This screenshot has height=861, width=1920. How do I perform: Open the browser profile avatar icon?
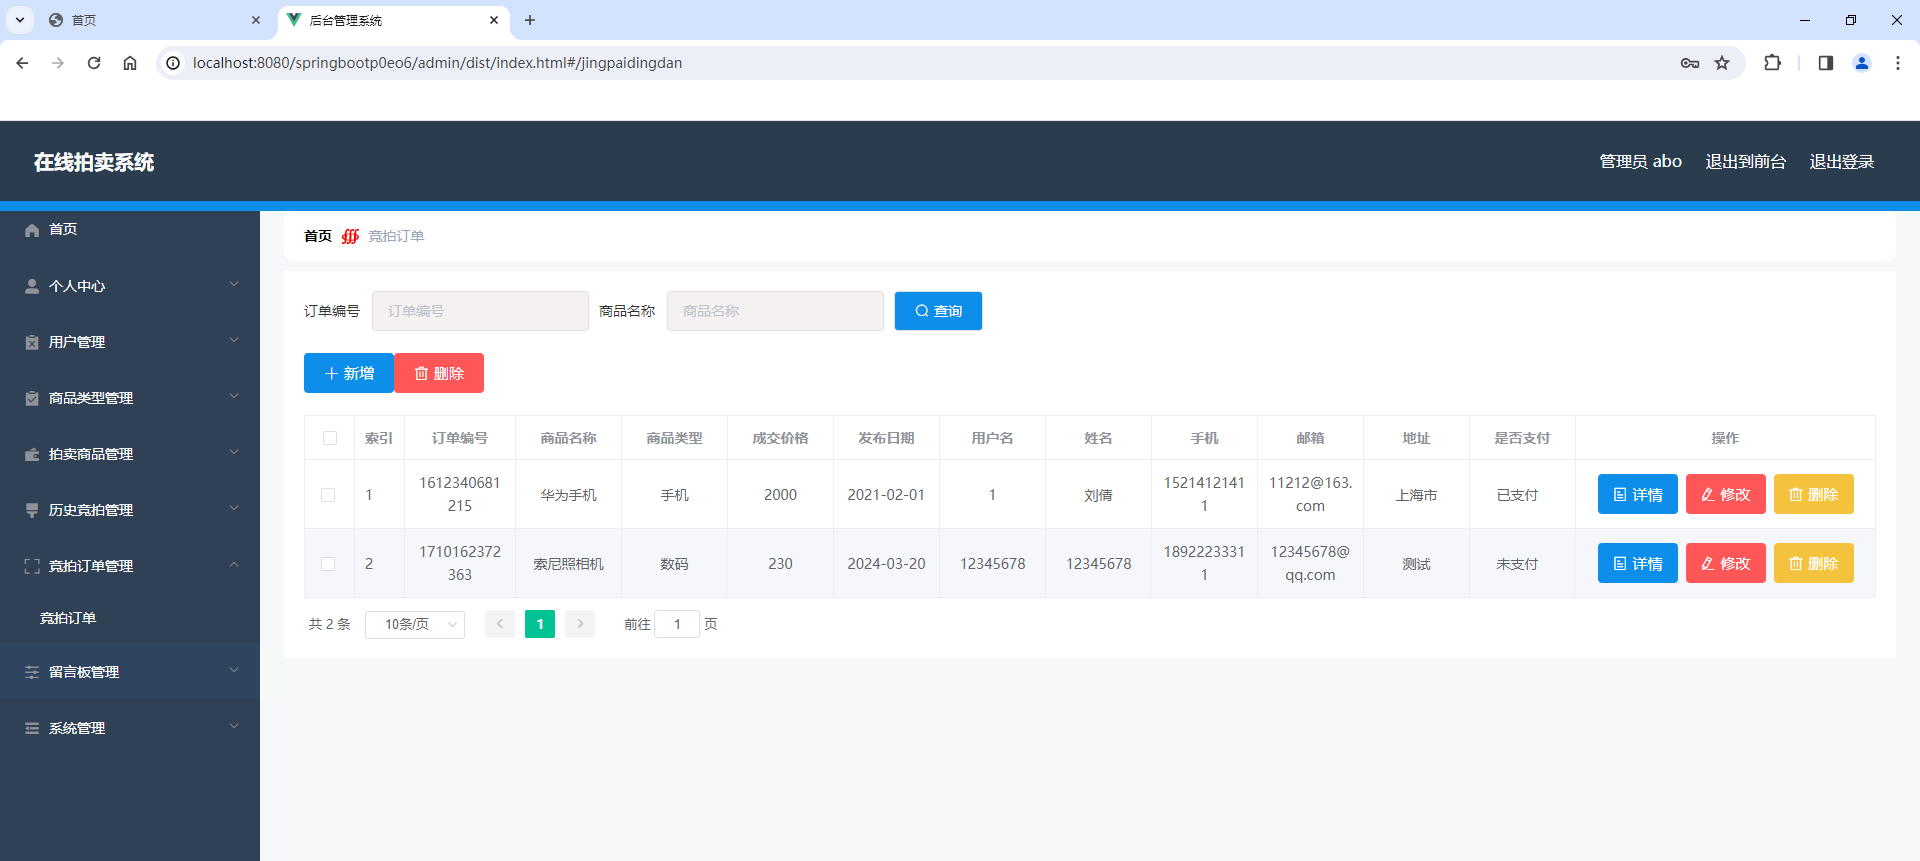click(x=1862, y=63)
